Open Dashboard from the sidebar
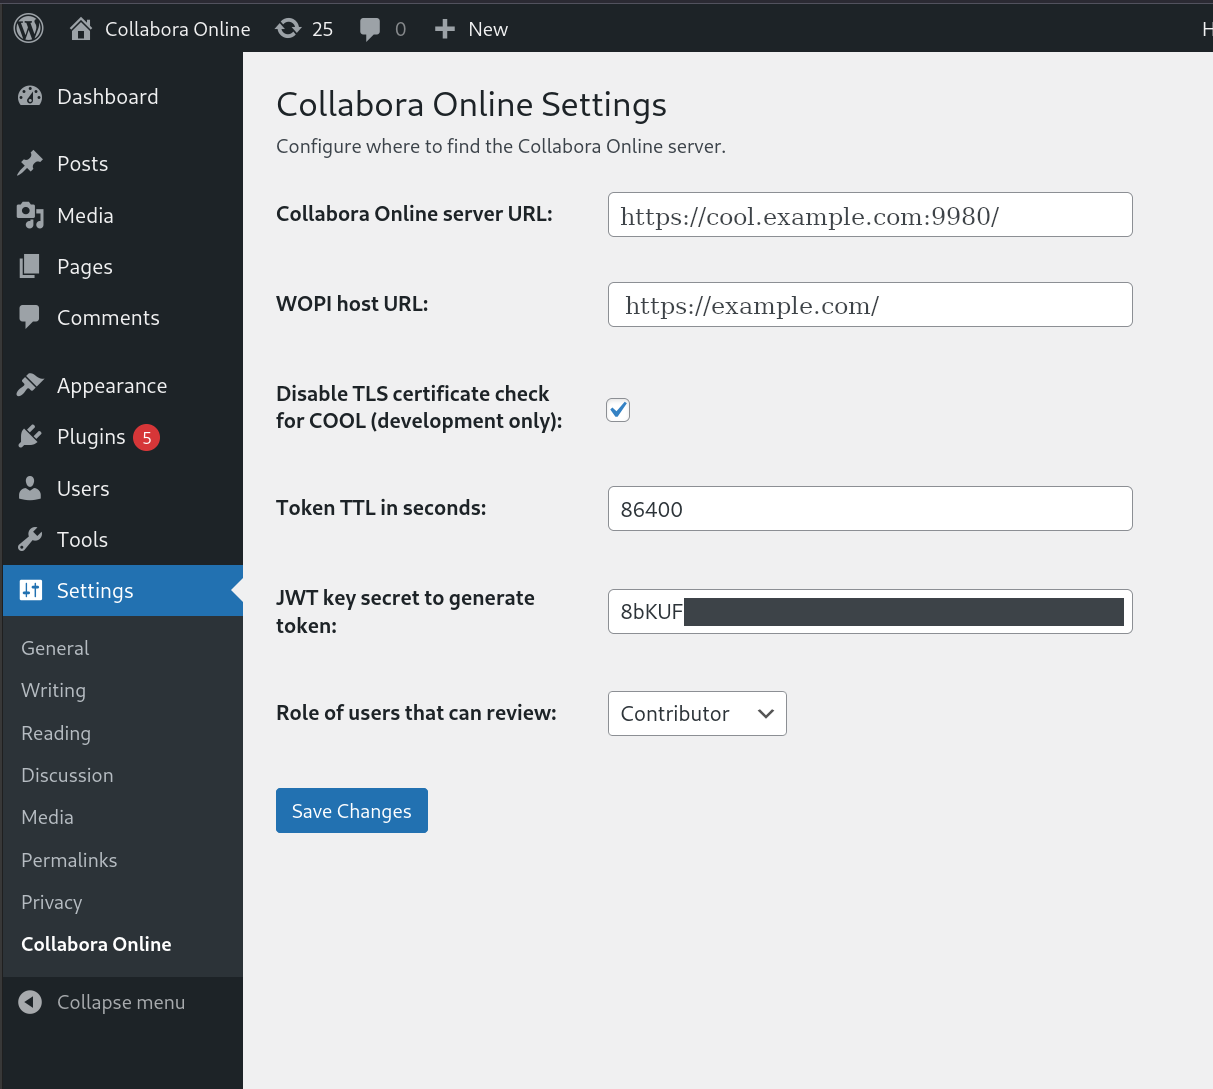This screenshot has height=1089, width=1213. click(107, 97)
